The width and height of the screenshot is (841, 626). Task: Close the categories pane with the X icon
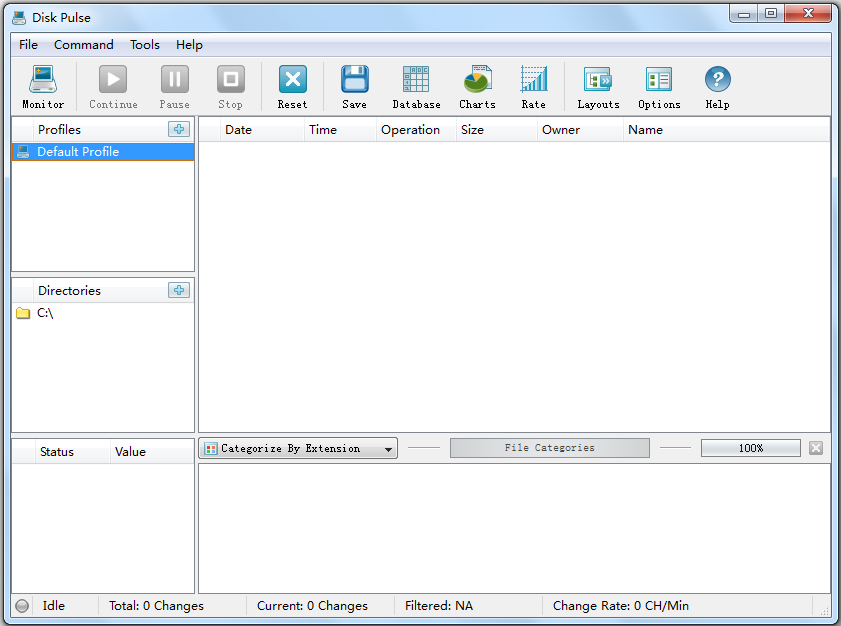[x=816, y=448]
